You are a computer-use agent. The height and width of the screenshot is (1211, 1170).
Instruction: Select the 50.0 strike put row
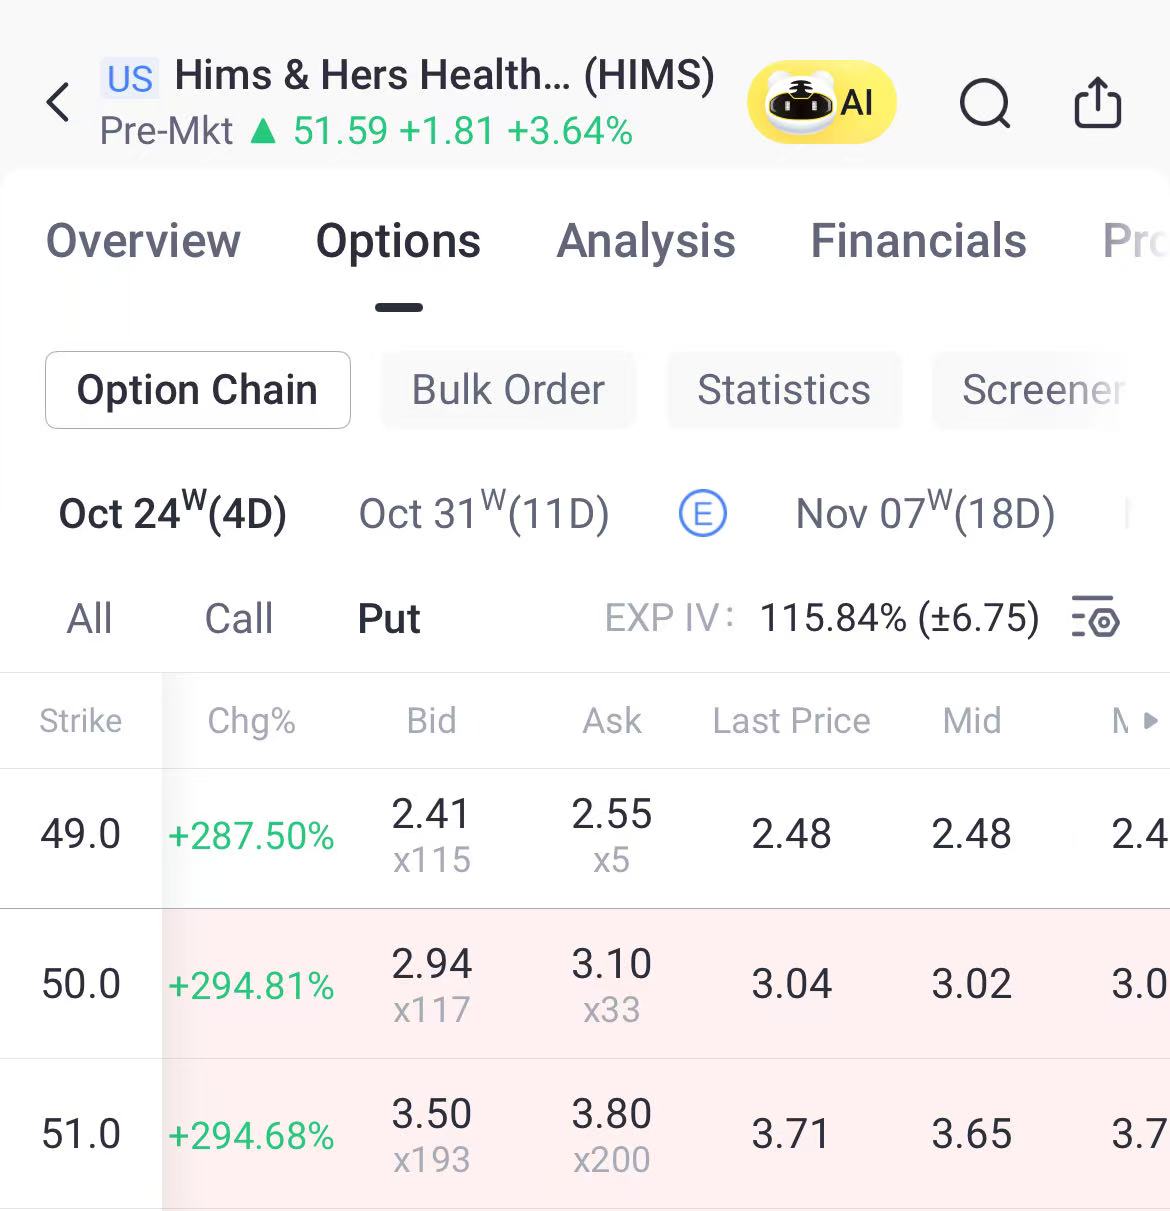(x=585, y=984)
